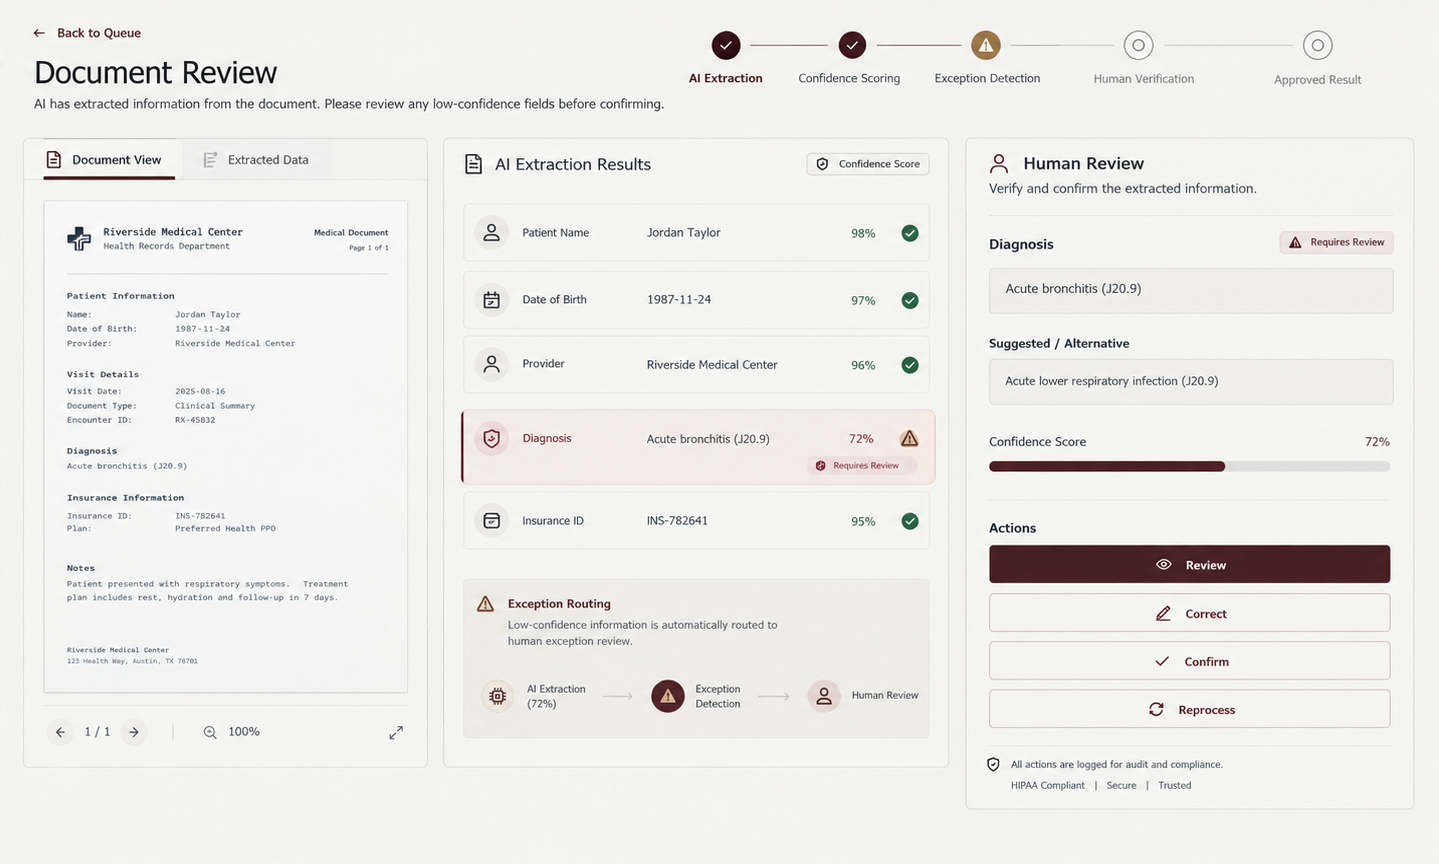Go to the next document page
The height and width of the screenshot is (864, 1439).
pos(134,732)
